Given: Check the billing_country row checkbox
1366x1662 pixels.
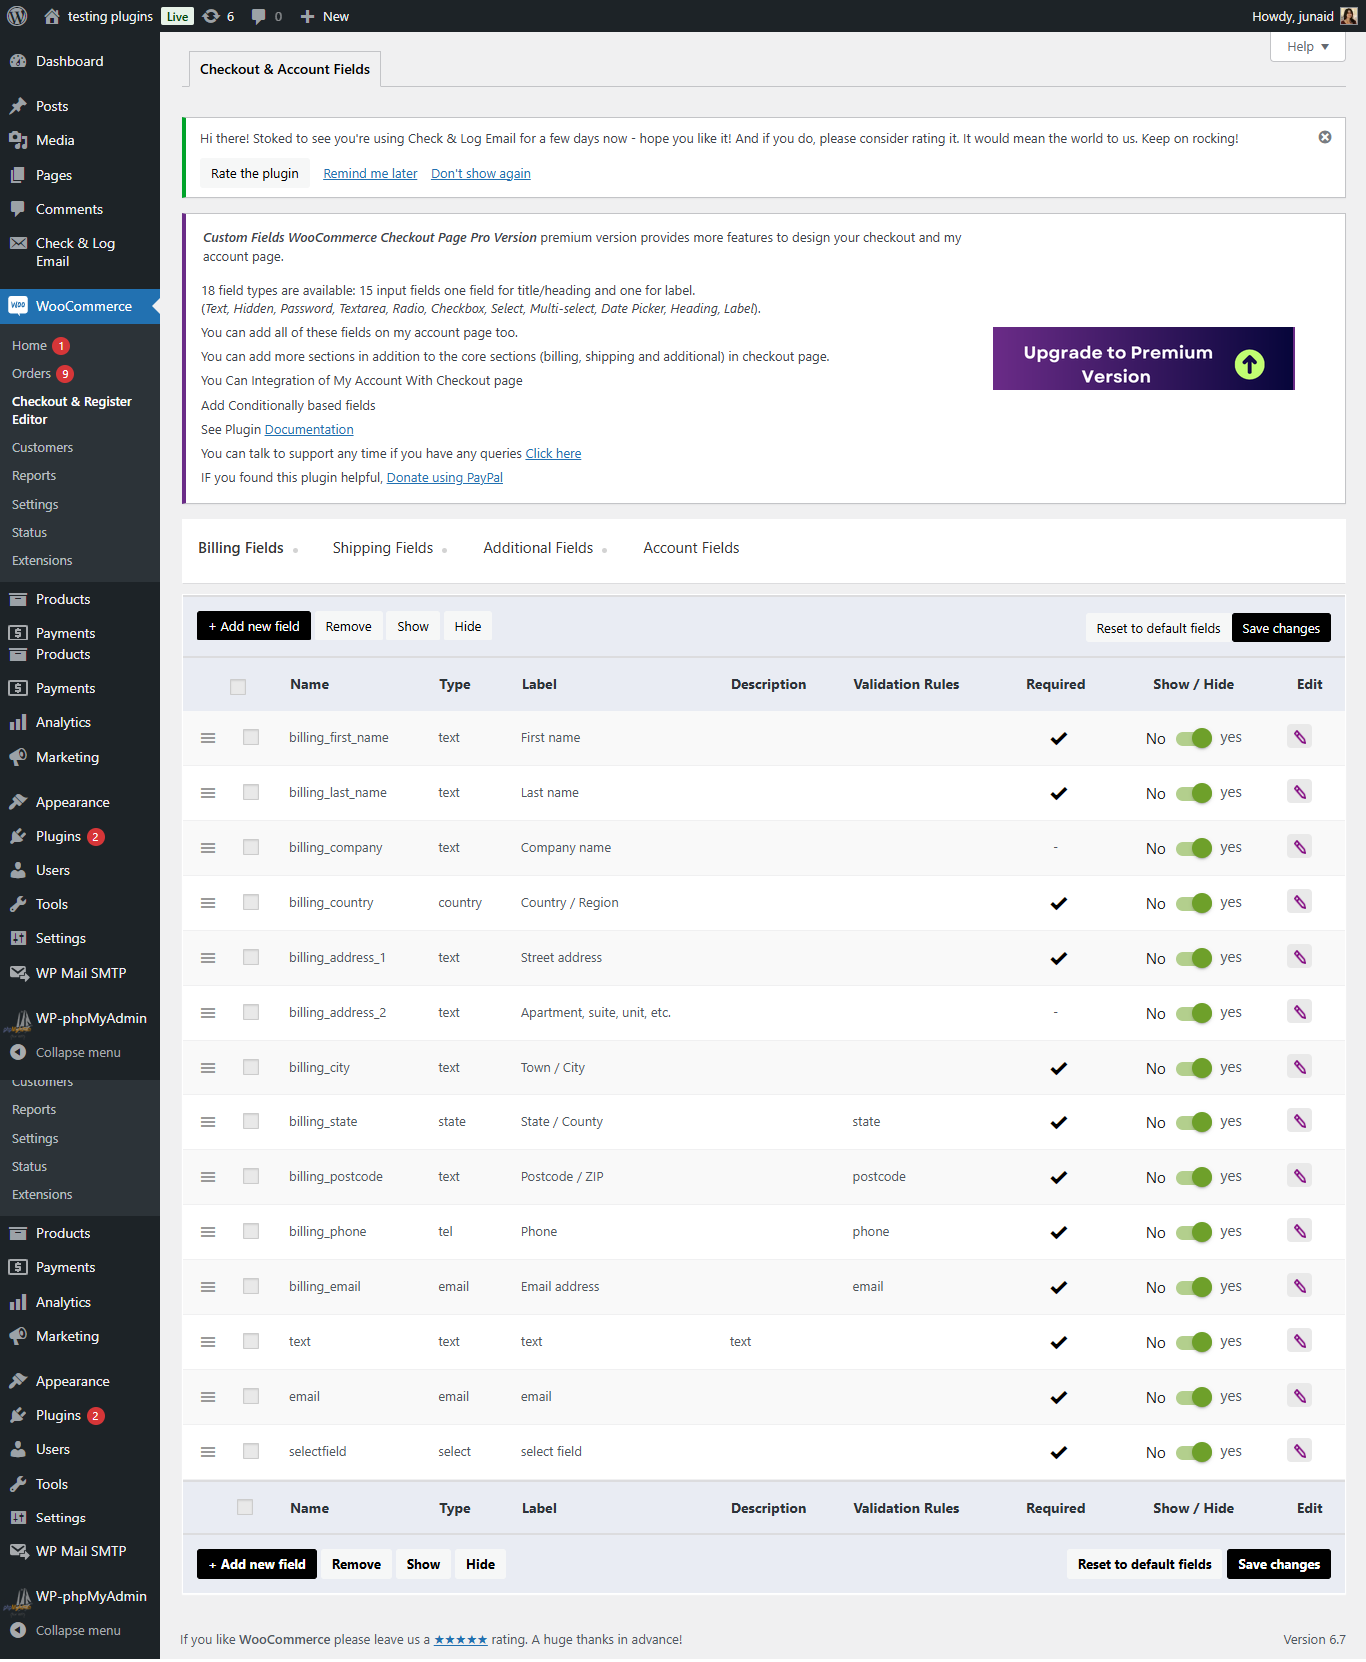Looking at the screenshot, I should [x=251, y=902].
